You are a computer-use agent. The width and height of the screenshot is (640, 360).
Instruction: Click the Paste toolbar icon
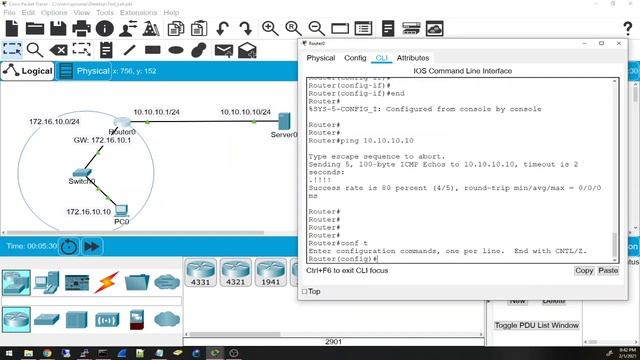[x=199, y=29]
